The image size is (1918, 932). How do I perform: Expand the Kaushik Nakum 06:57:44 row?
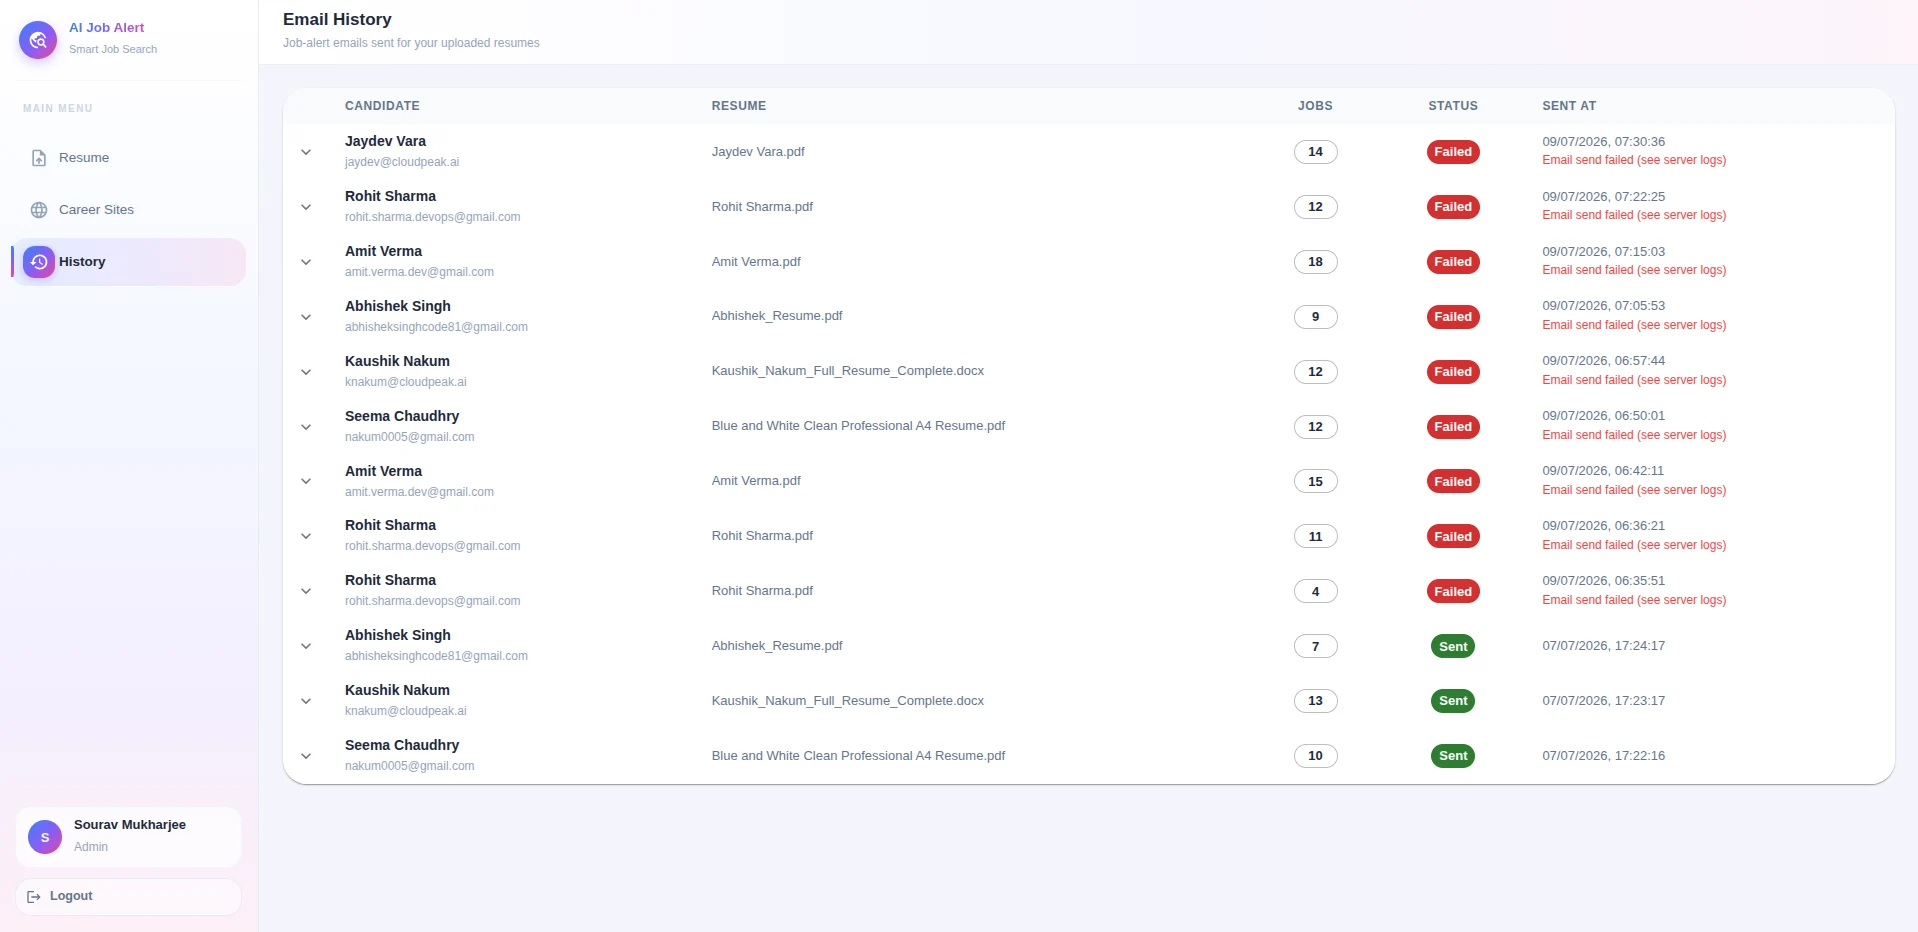tap(306, 372)
